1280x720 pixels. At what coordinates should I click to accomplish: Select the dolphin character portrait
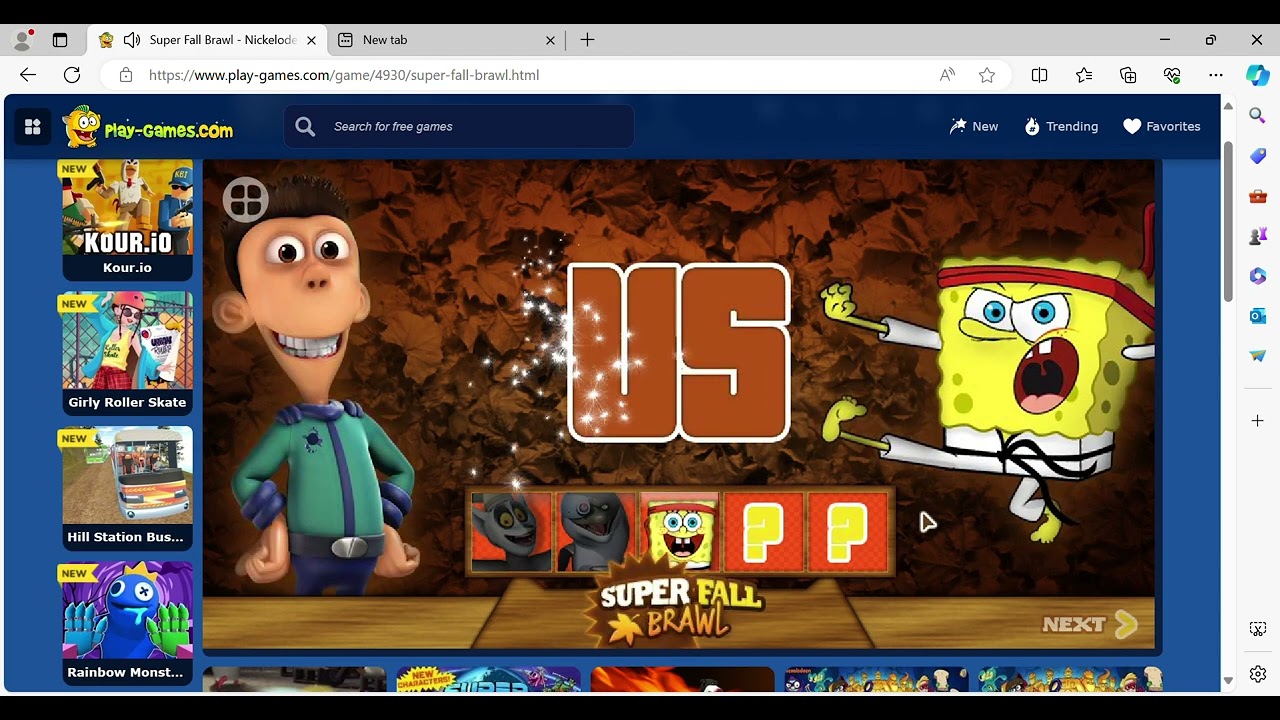[x=596, y=532]
